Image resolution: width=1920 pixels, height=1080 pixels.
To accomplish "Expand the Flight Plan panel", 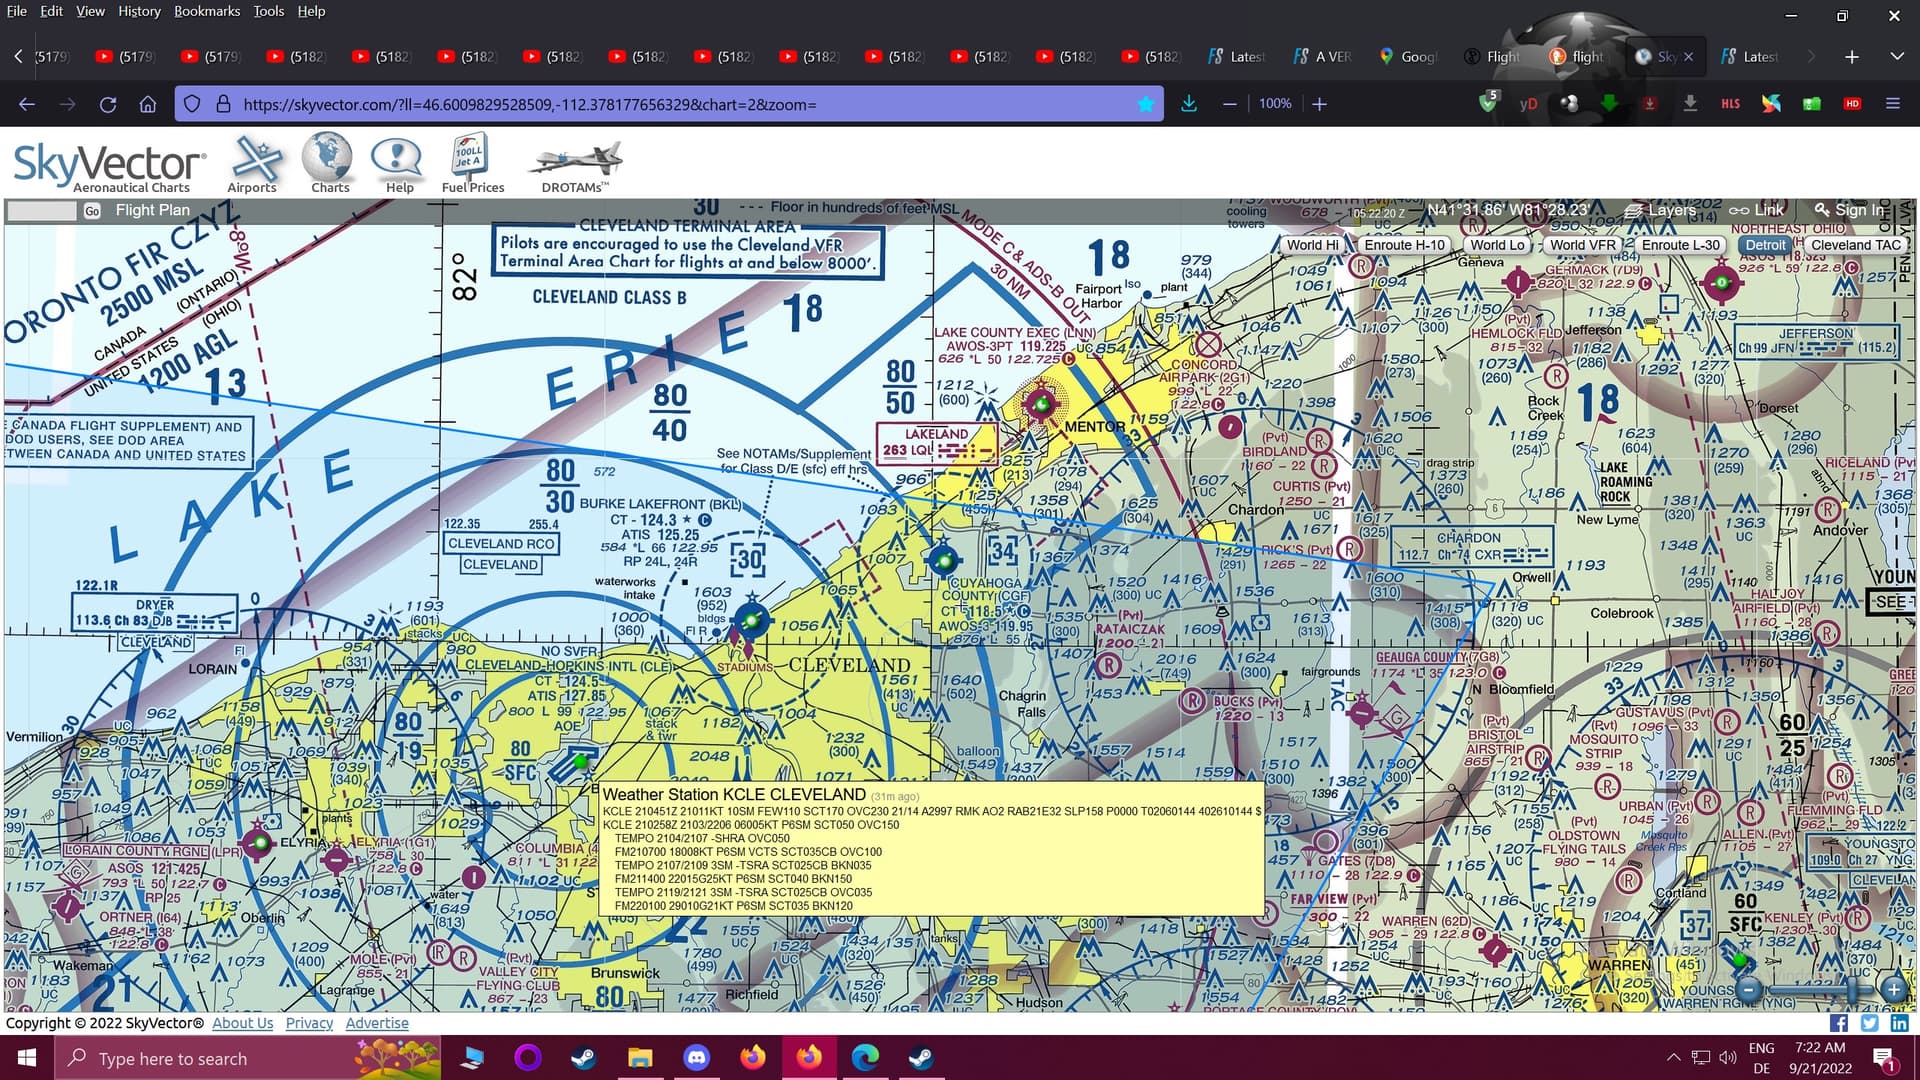I will coord(152,210).
